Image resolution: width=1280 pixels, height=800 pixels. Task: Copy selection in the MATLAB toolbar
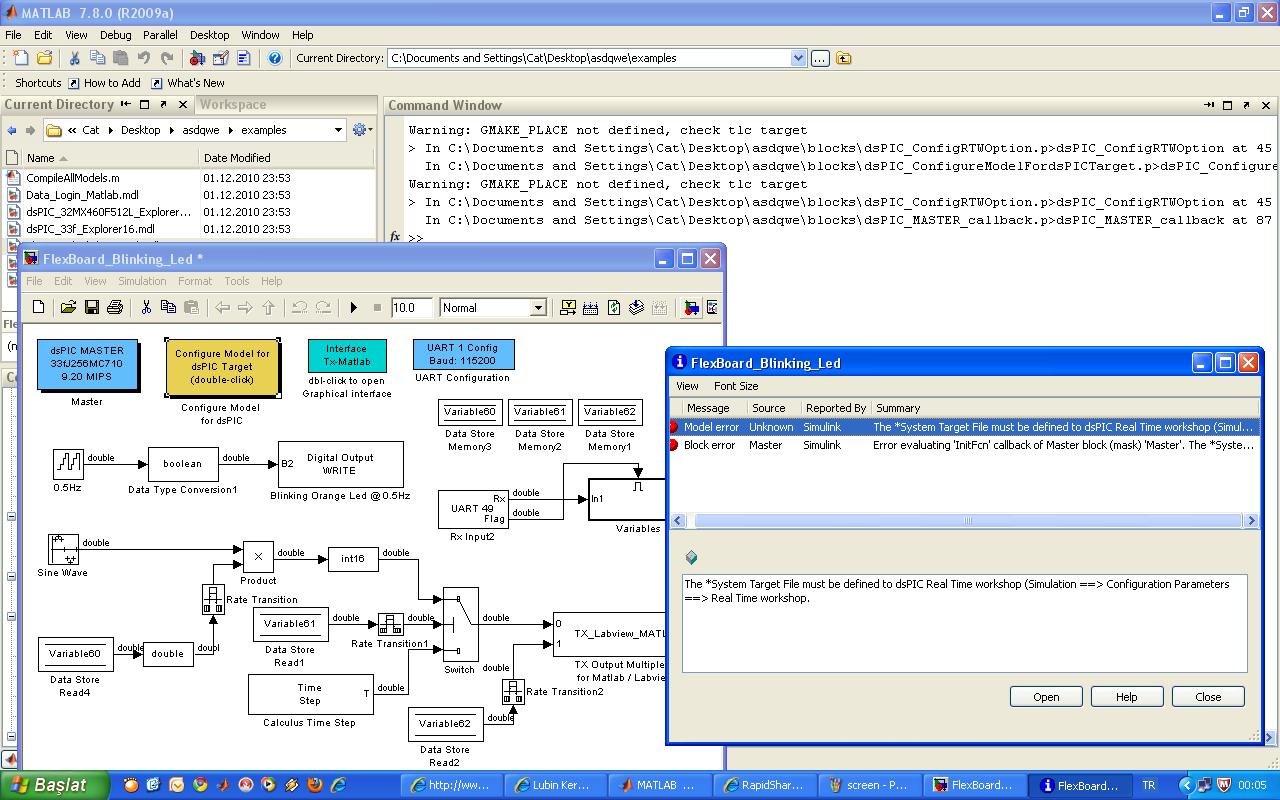[97, 58]
